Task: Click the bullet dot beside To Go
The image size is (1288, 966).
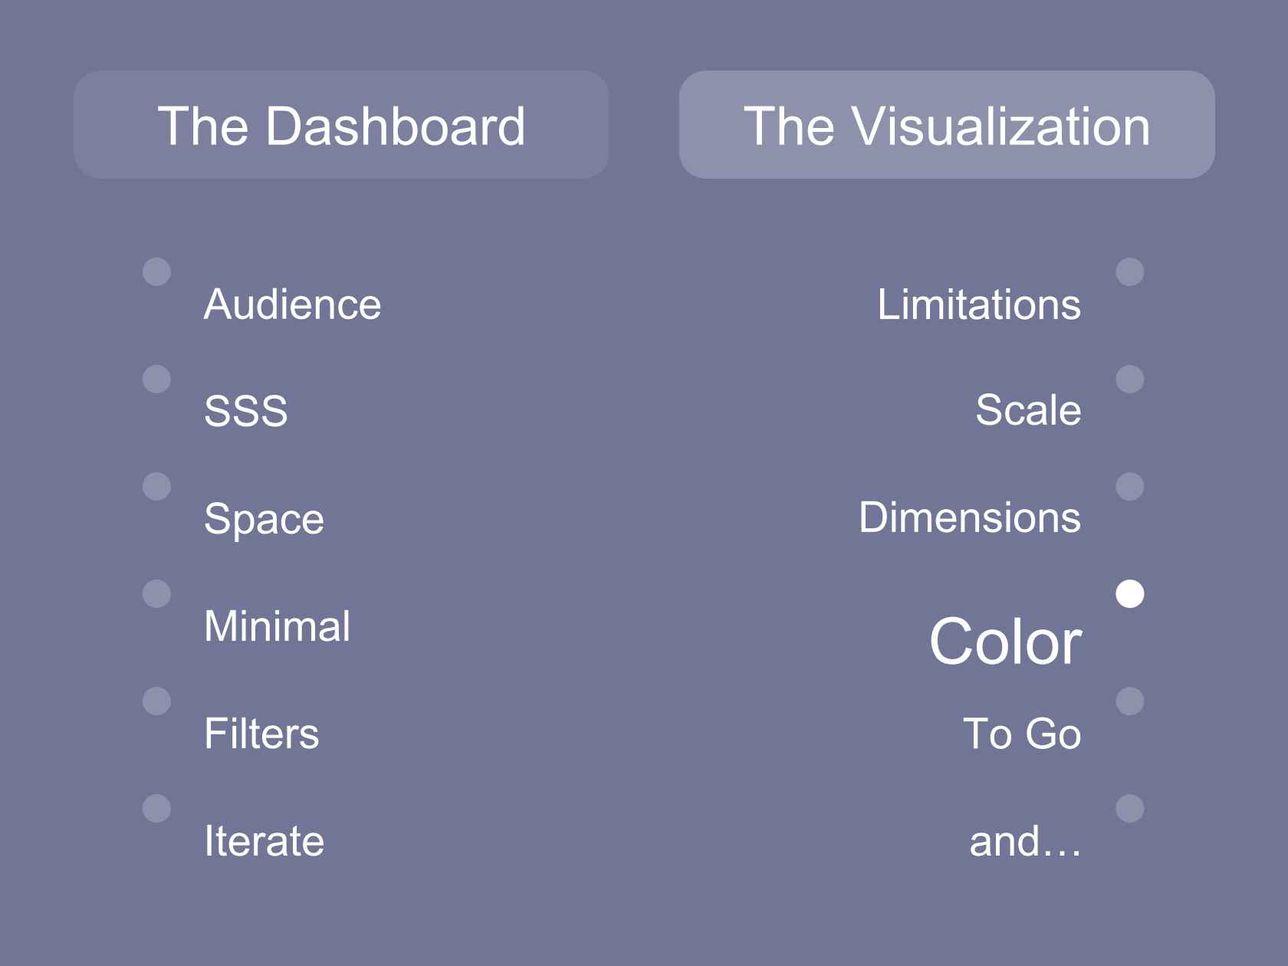Action: pyautogui.click(x=1130, y=701)
